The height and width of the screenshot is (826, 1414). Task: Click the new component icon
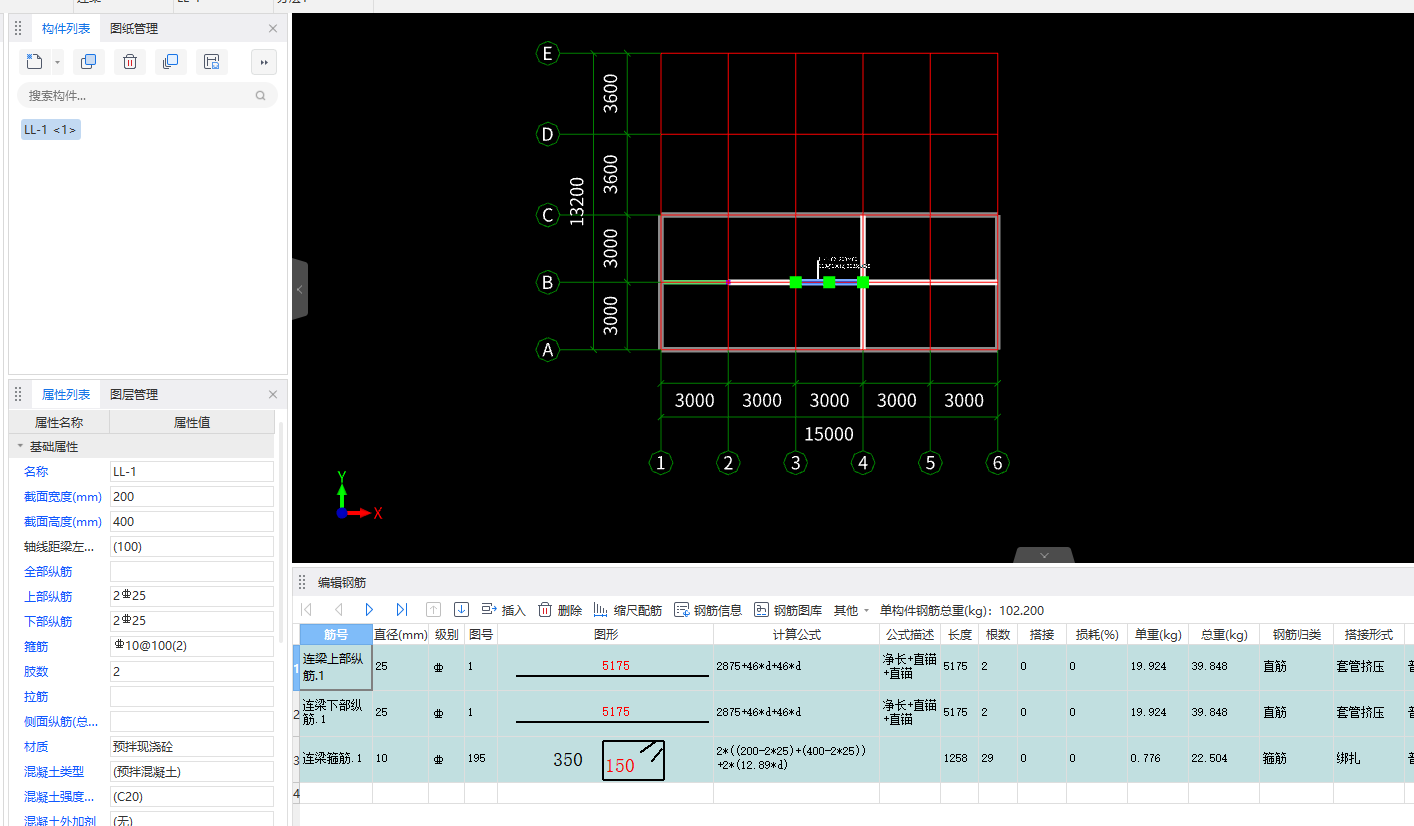pos(35,62)
